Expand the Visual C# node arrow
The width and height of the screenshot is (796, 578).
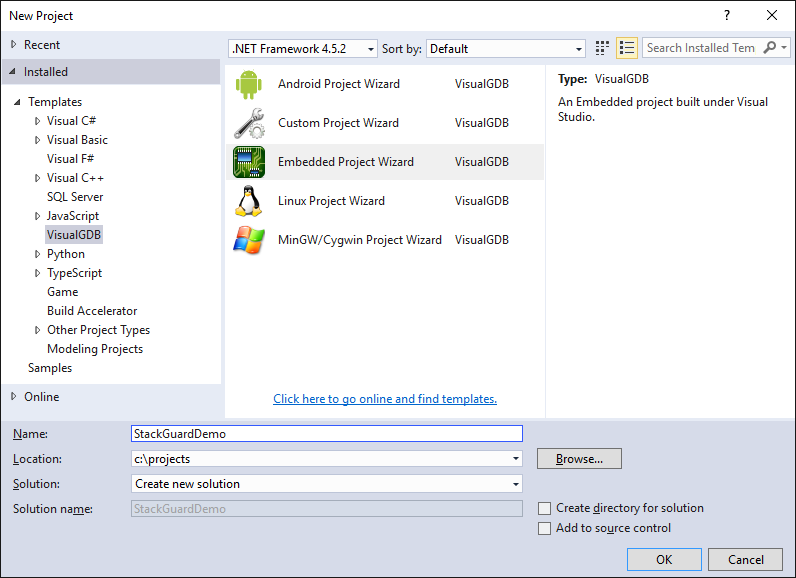[37, 121]
